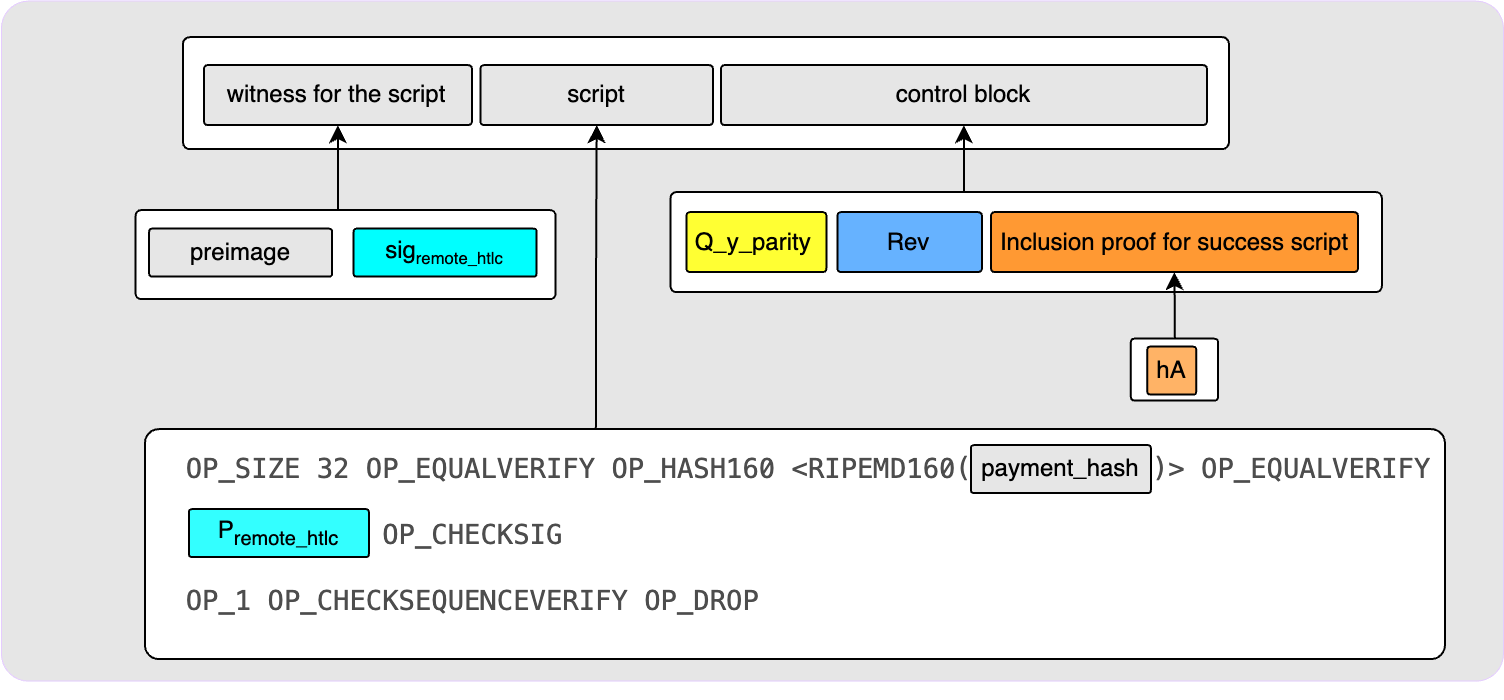Select the payment_hash box inside the script
Viewport: 1504px width, 700px height.
coord(1060,469)
